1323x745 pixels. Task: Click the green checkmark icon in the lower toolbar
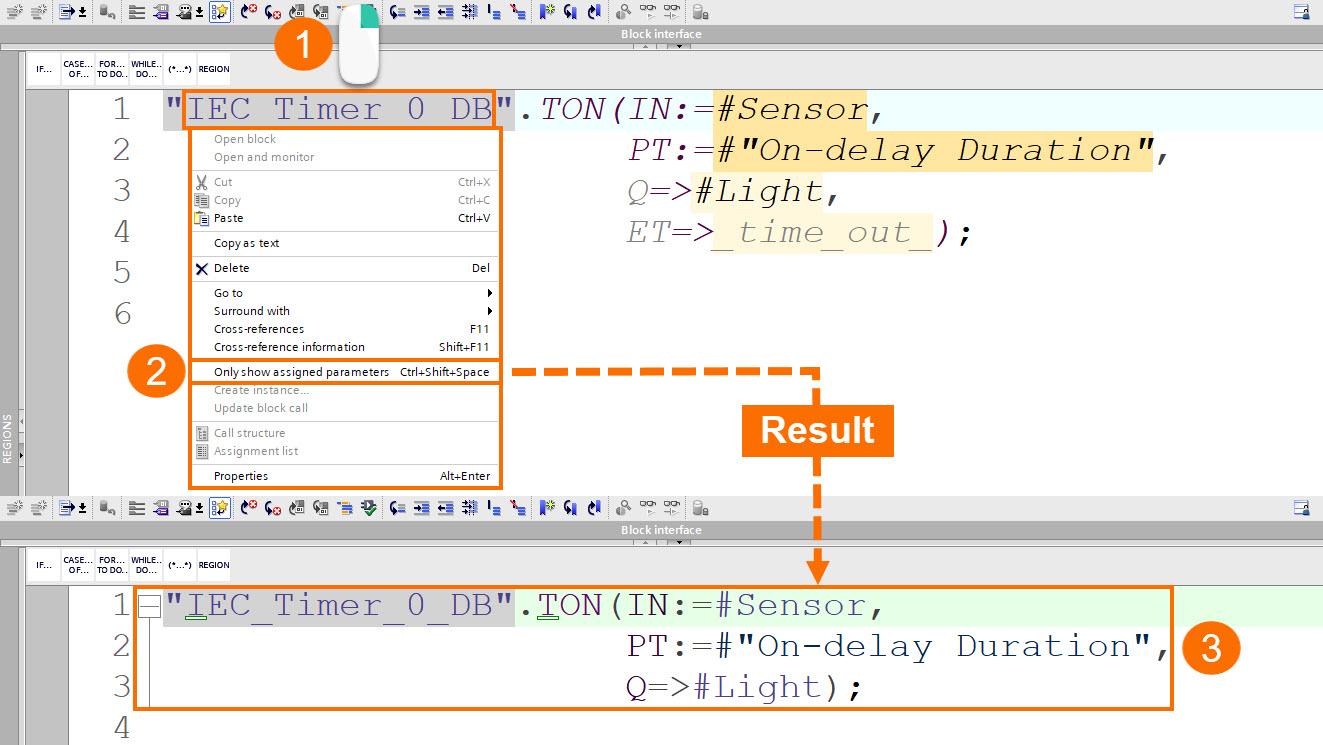point(369,508)
